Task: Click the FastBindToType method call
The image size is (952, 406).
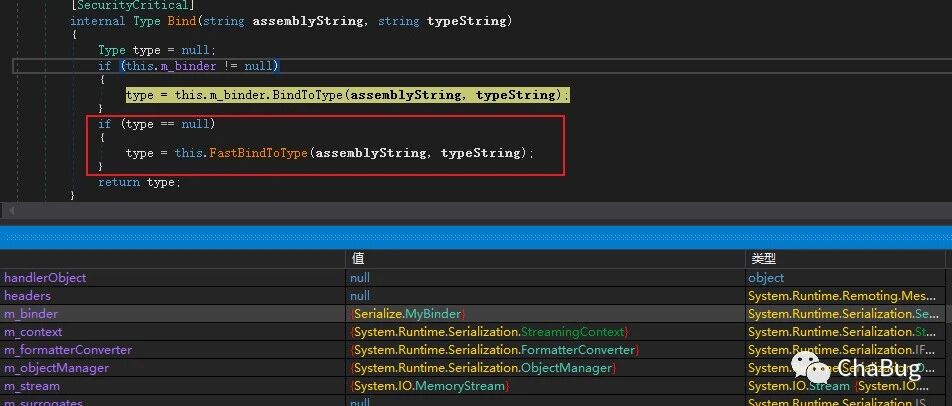Action: click(x=259, y=153)
